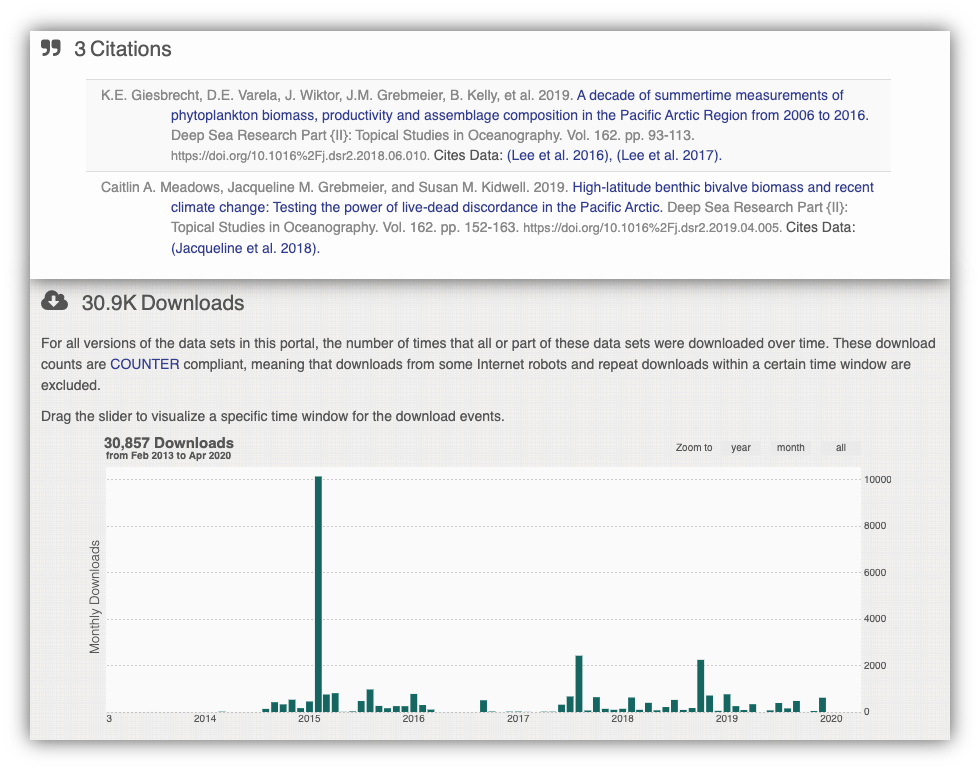Click the tallest 2015 download bar
Screen dimensions: 980x770
[318, 594]
